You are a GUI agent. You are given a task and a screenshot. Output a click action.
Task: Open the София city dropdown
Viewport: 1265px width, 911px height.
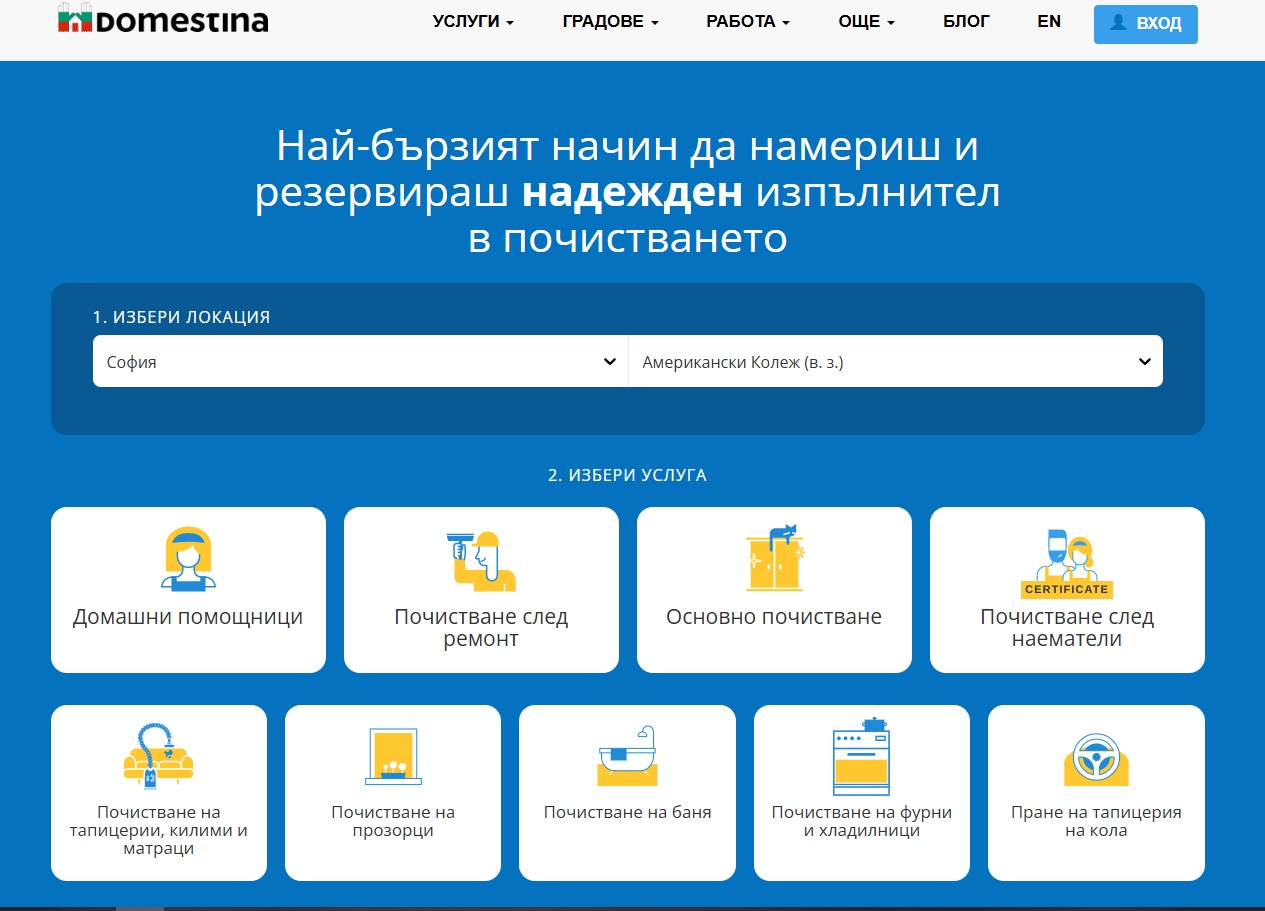360,362
